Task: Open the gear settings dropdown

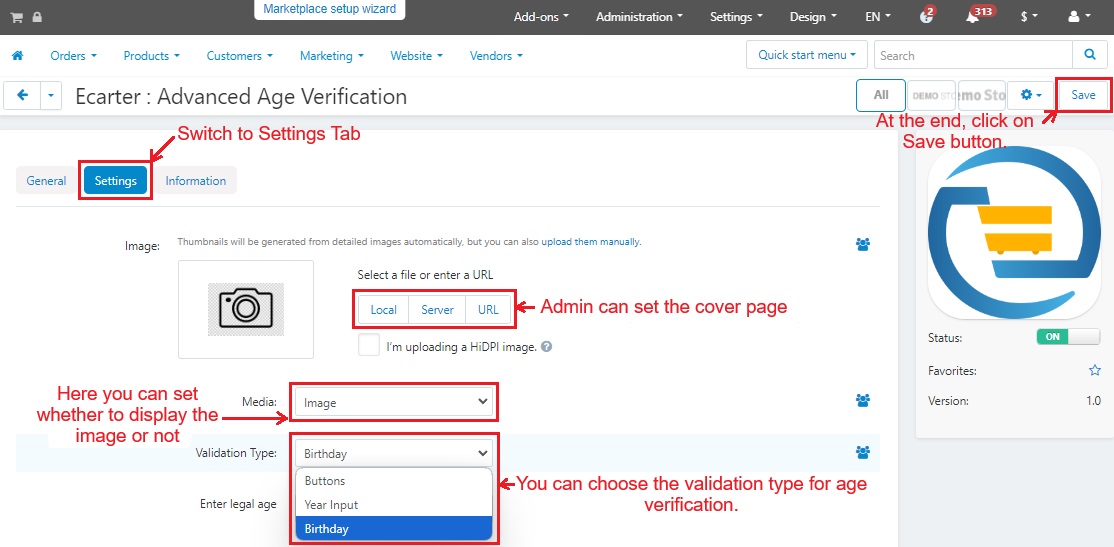Action: tap(1030, 95)
